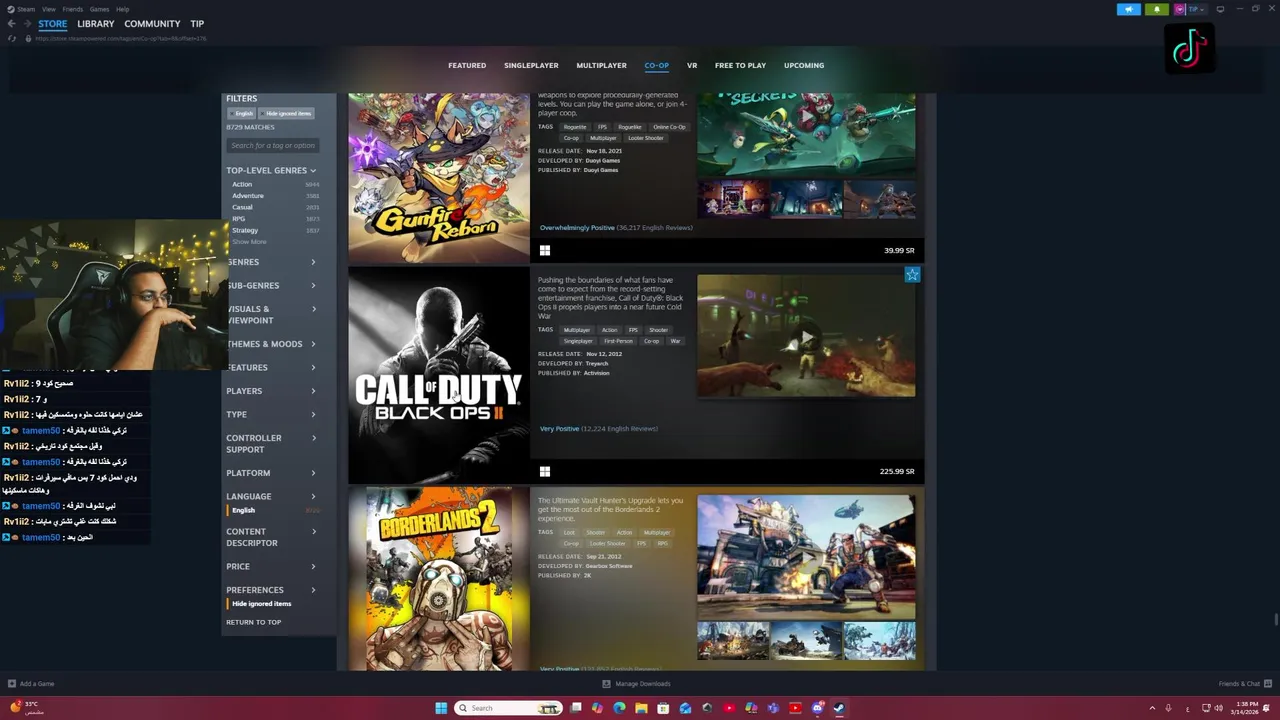The height and width of the screenshot is (720, 1280).
Task: Click the wishlist star on Black Ops II card
Action: click(x=912, y=275)
